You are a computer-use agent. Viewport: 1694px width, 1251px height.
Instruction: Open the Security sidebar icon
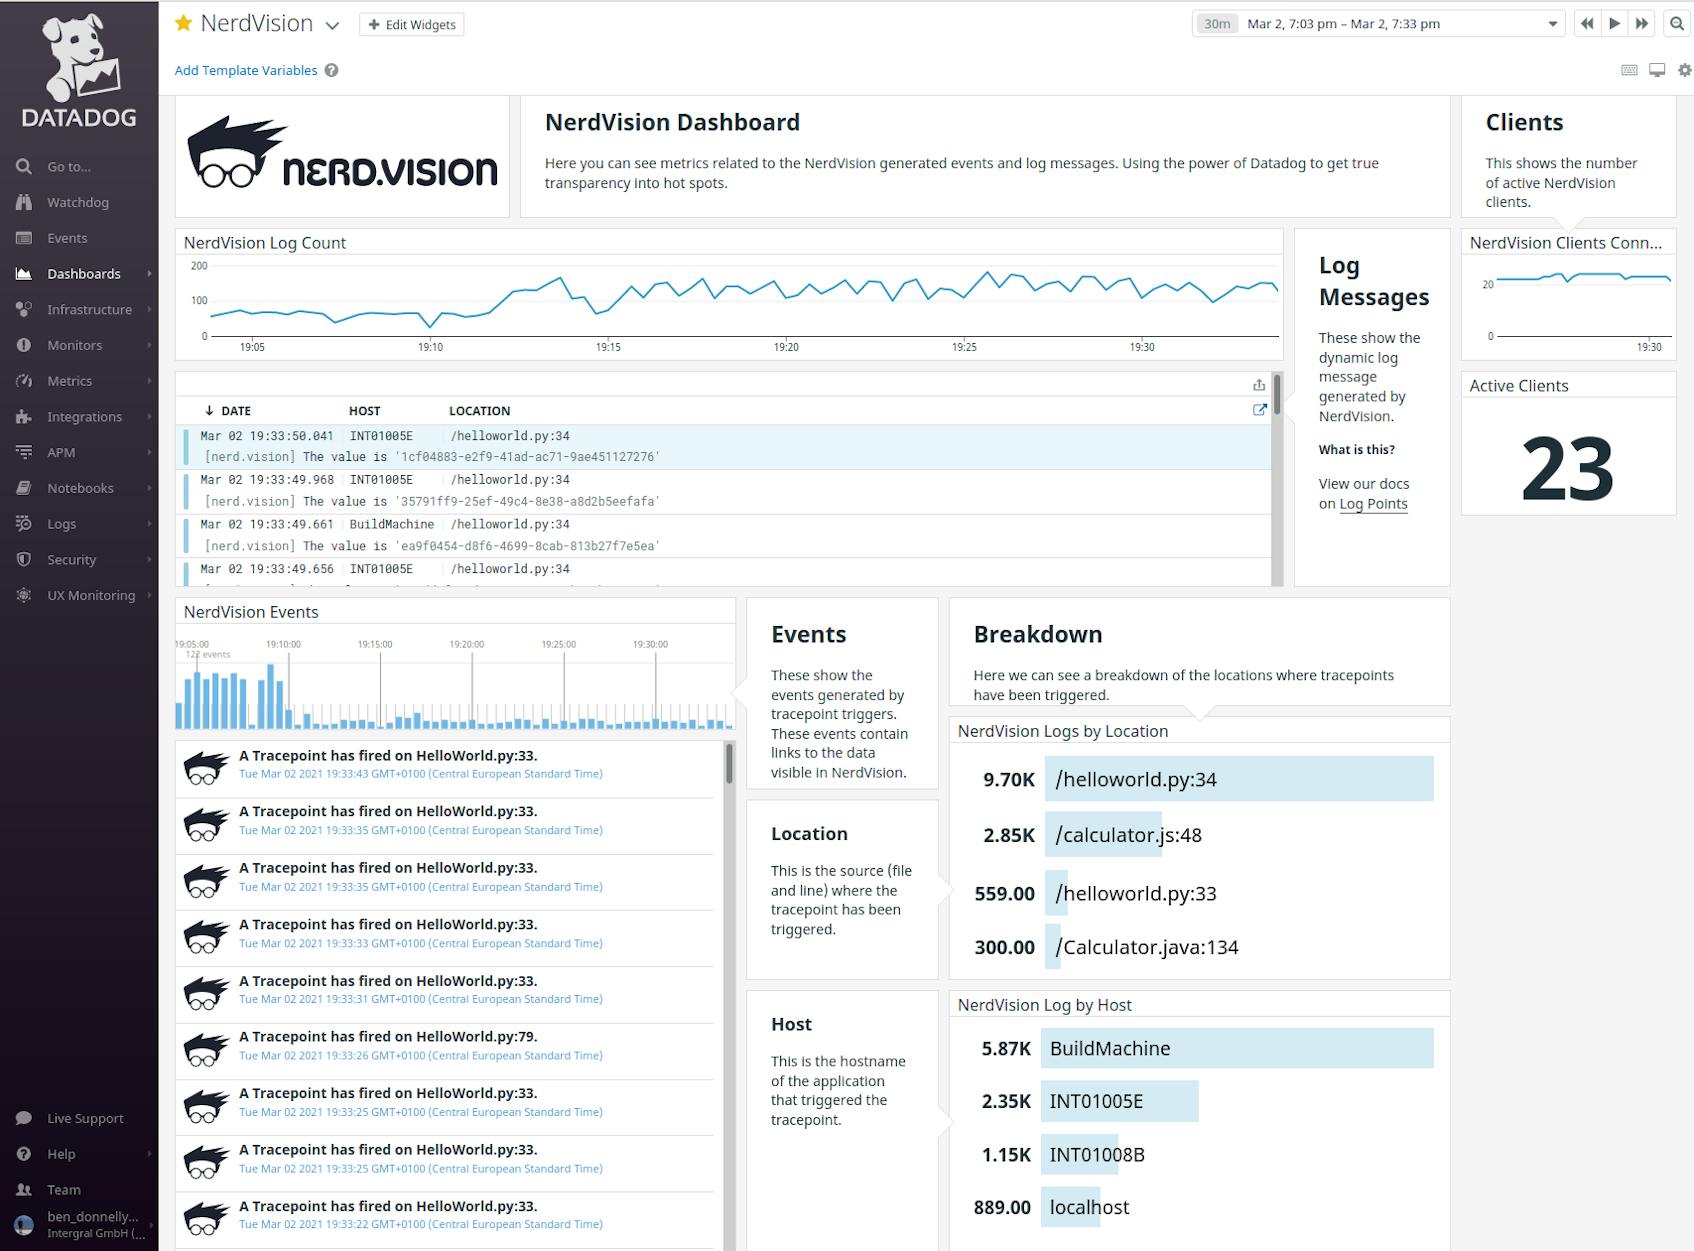pyautogui.click(x=25, y=559)
